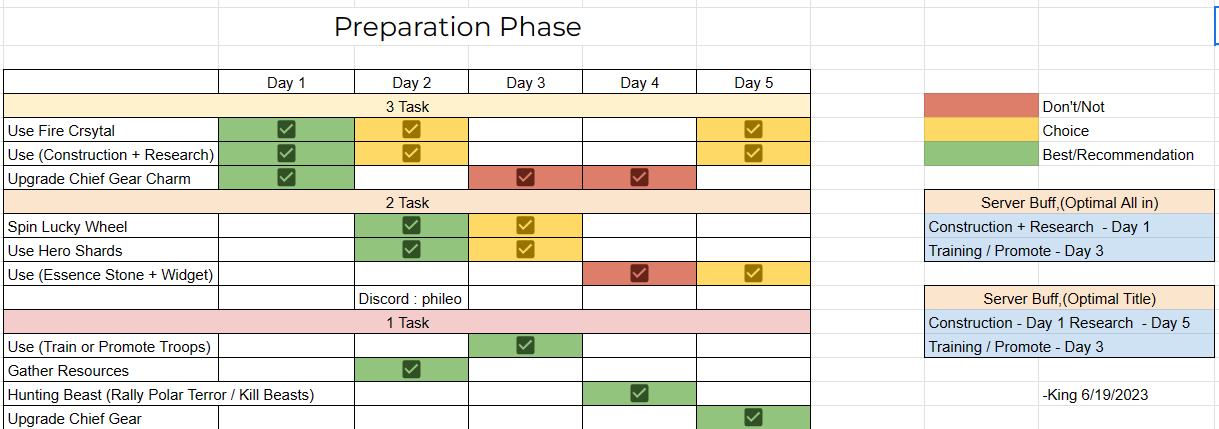Select the red Don't/Not legend color cell

coord(981,106)
